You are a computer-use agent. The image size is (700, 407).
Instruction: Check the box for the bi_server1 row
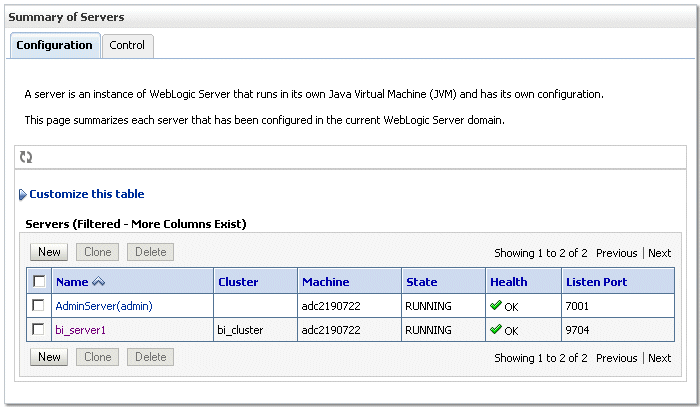[38, 329]
